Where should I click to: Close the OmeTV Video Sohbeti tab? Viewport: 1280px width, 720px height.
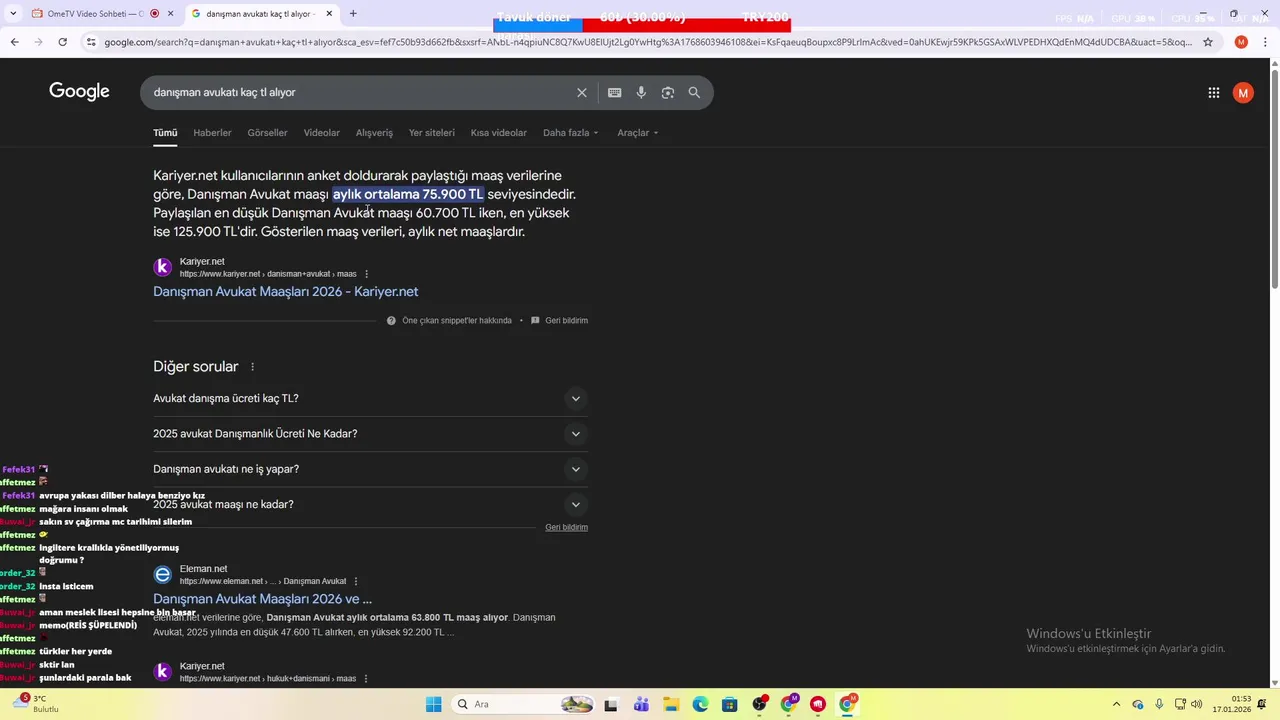170,14
